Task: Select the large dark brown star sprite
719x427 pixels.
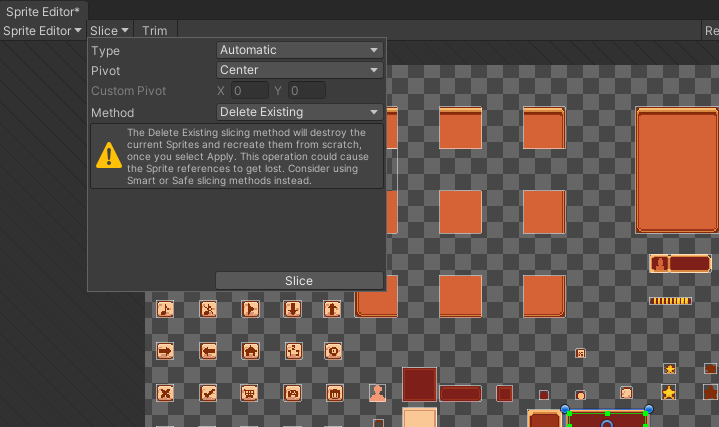Action: pyautogui.click(x=711, y=393)
